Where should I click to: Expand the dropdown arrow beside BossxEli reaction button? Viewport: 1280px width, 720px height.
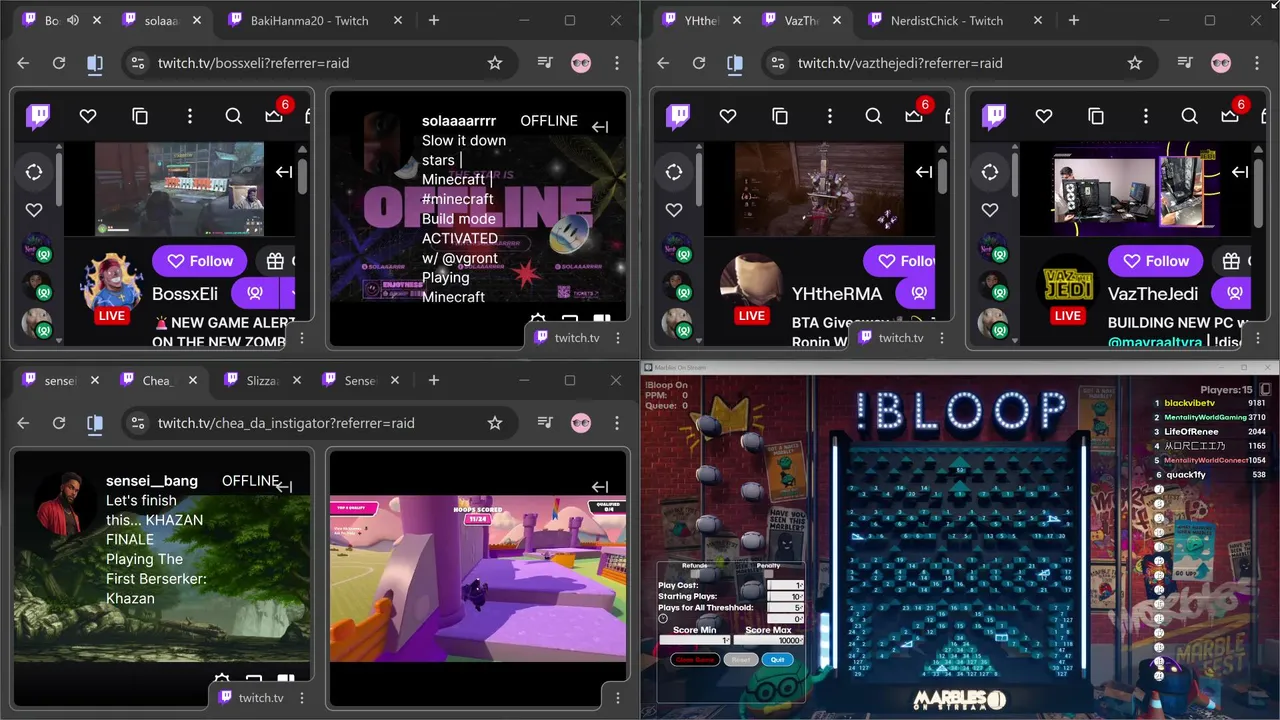pos(288,293)
